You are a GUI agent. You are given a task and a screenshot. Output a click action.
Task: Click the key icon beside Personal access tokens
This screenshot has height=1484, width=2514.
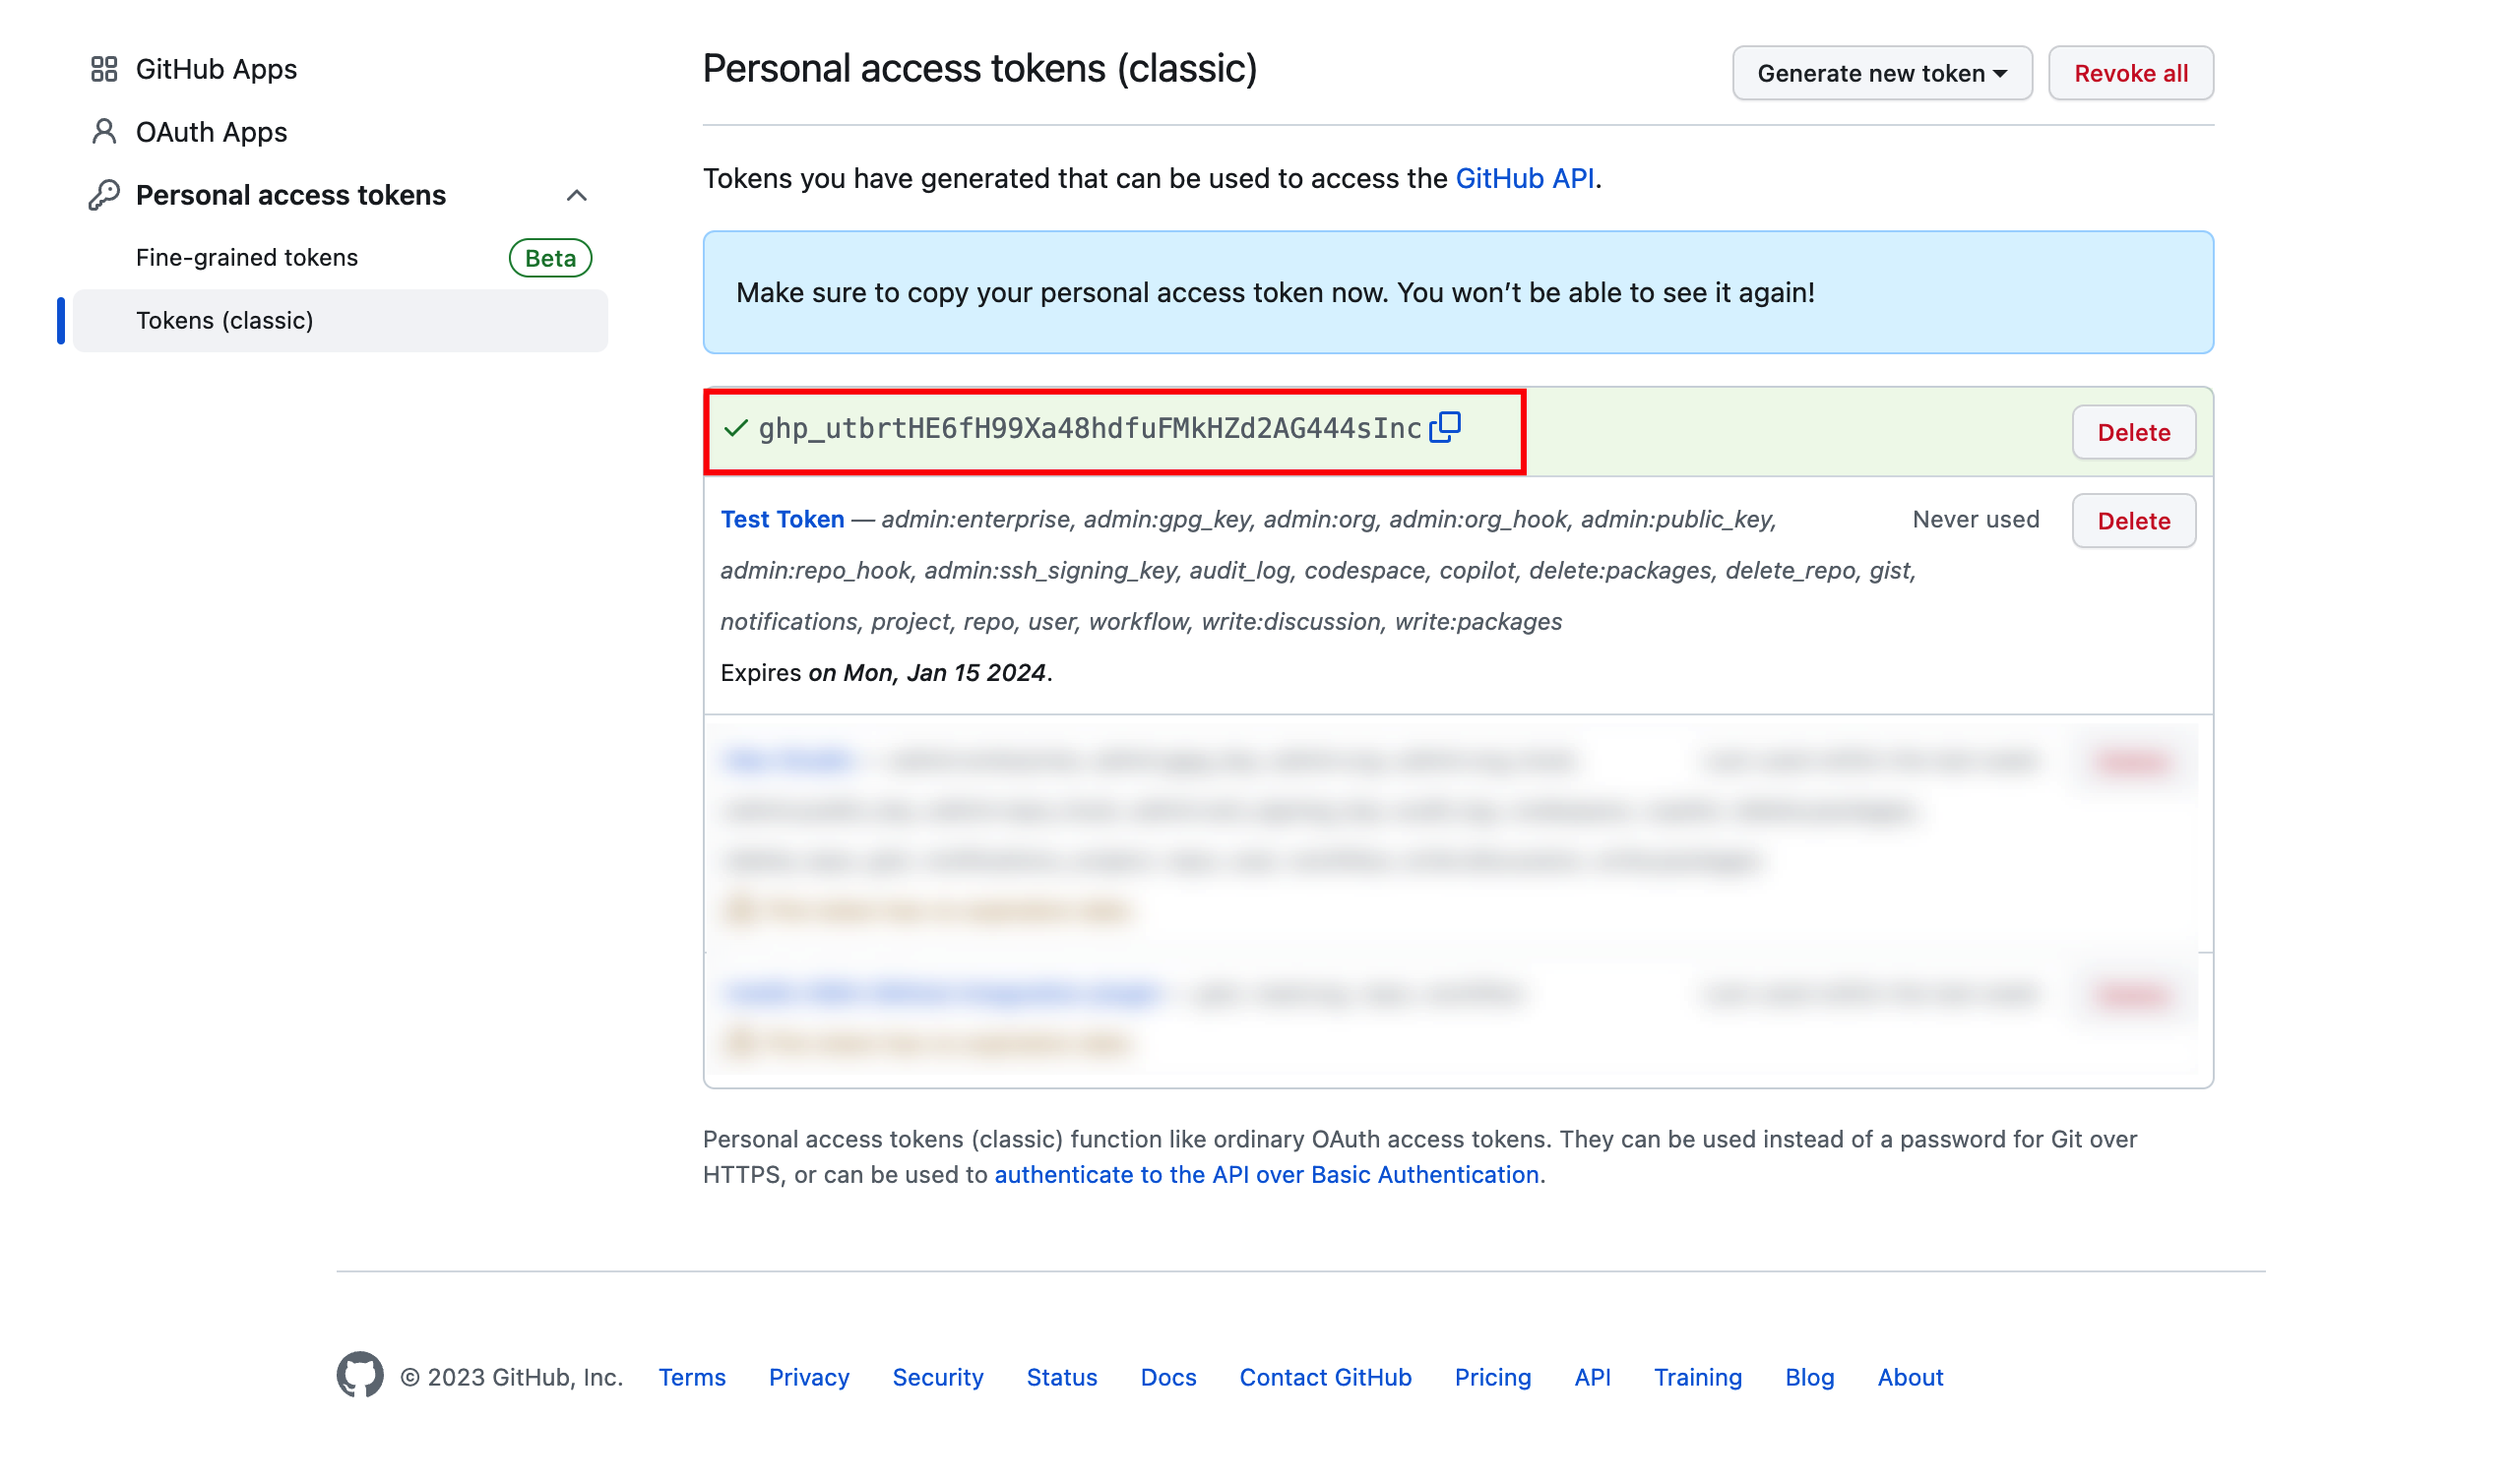pyautogui.click(x=104, y=194)
